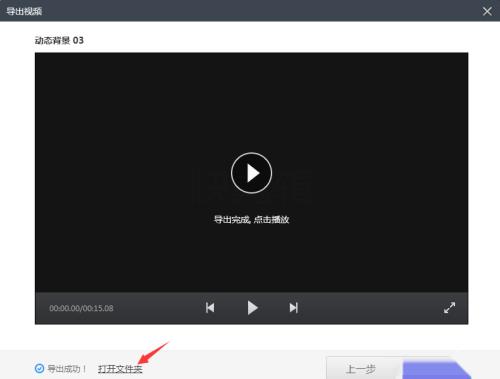The width and height of the screenshot is (500, 379).
Task: Click empty space in the player control bar
Action: 367,308
